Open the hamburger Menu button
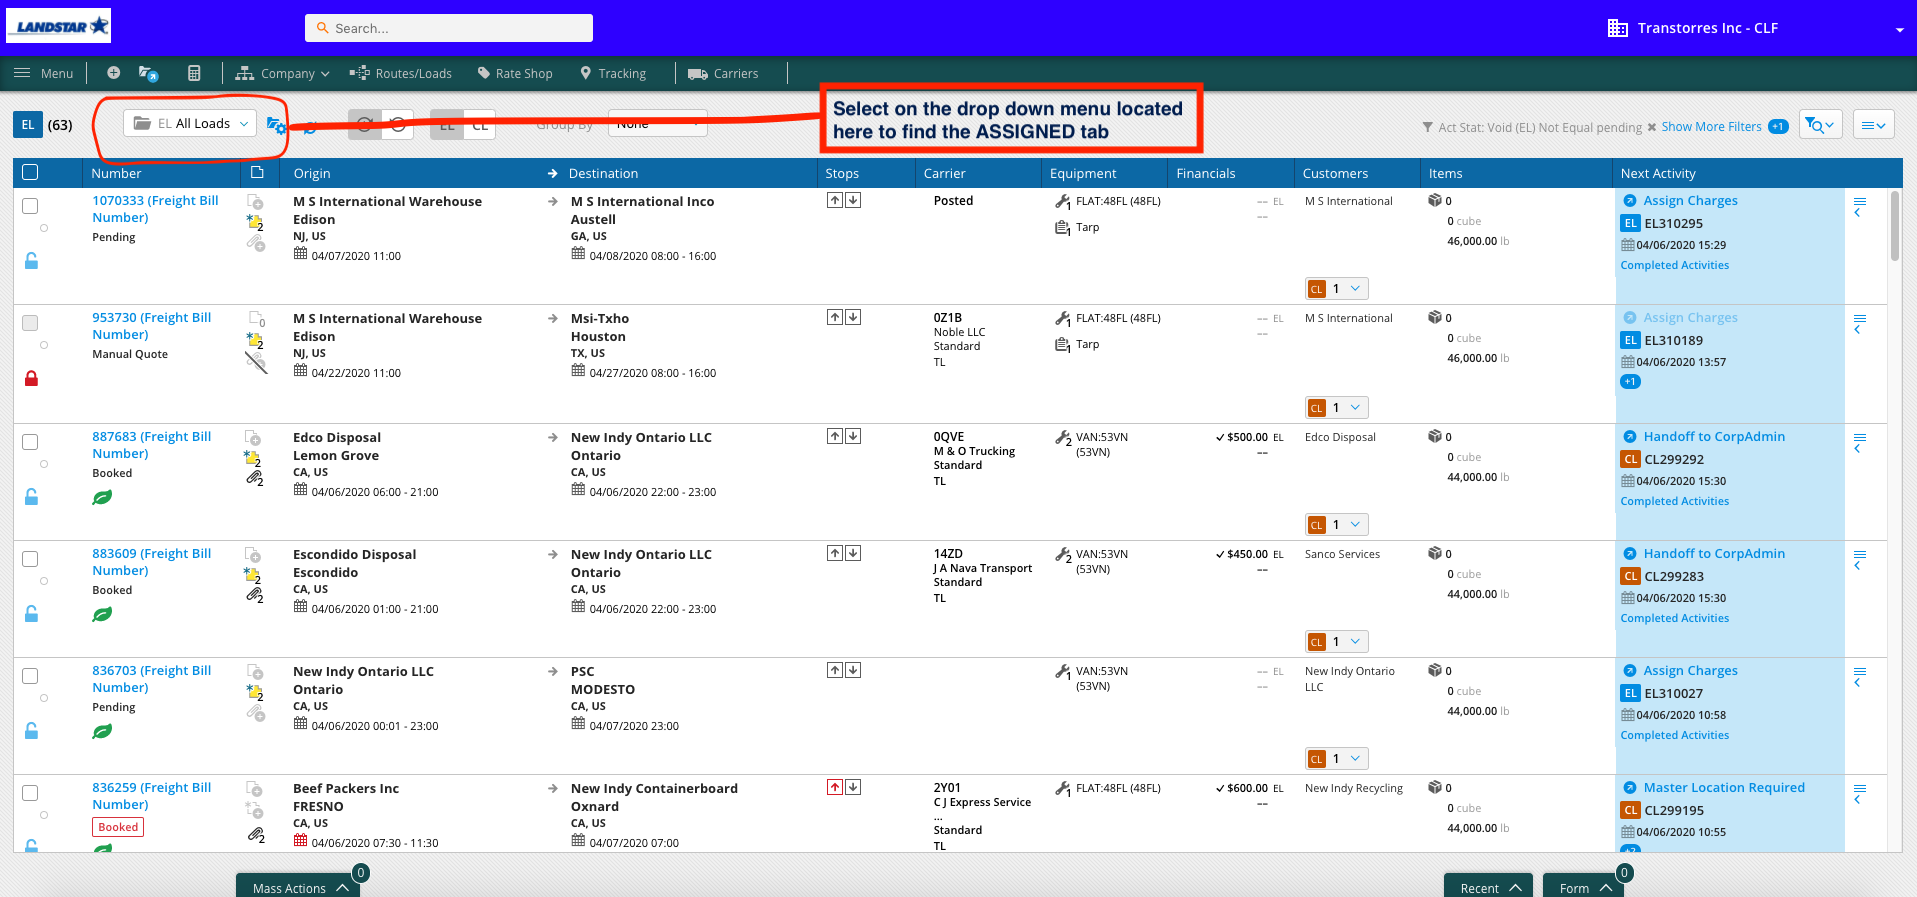 [x=43, y=73]
